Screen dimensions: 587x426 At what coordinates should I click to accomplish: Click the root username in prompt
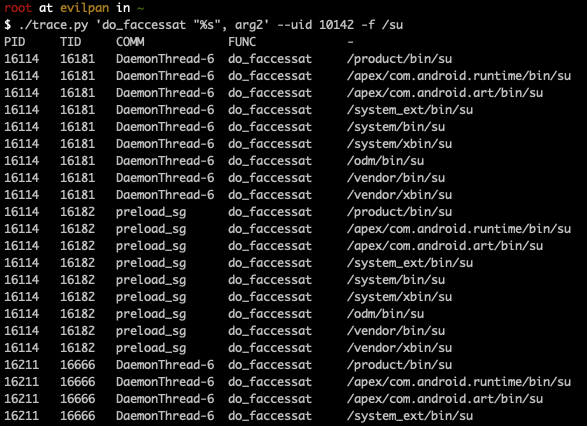(x=18, y=7)
